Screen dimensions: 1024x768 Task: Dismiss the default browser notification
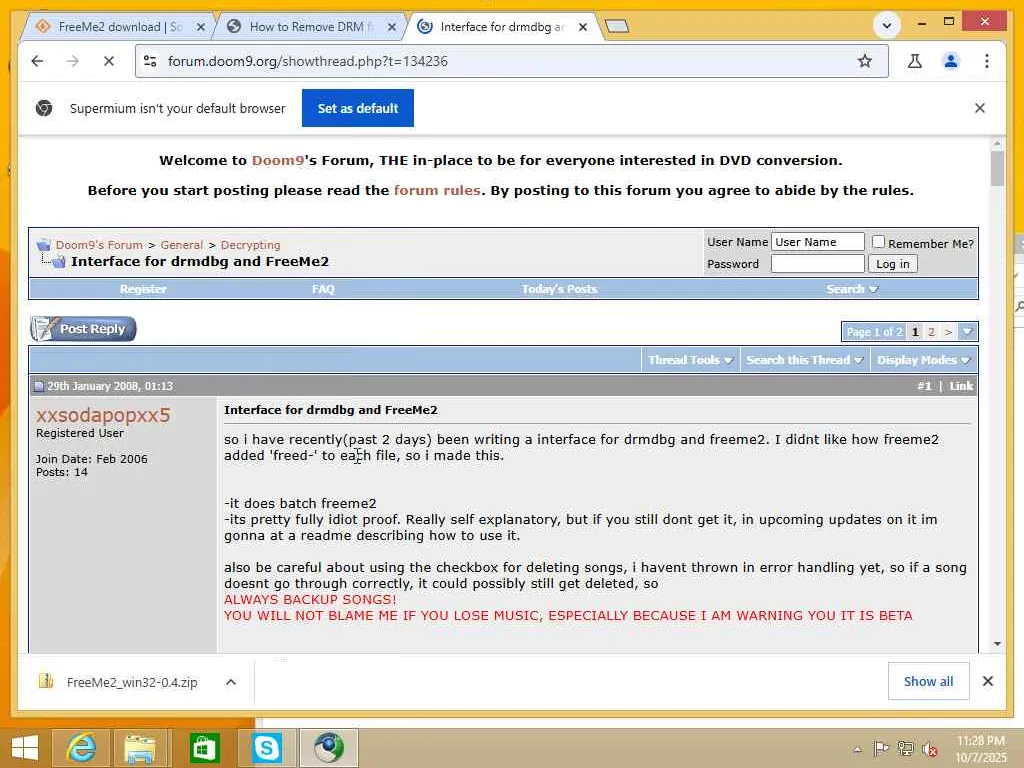[x=980, y=108]
